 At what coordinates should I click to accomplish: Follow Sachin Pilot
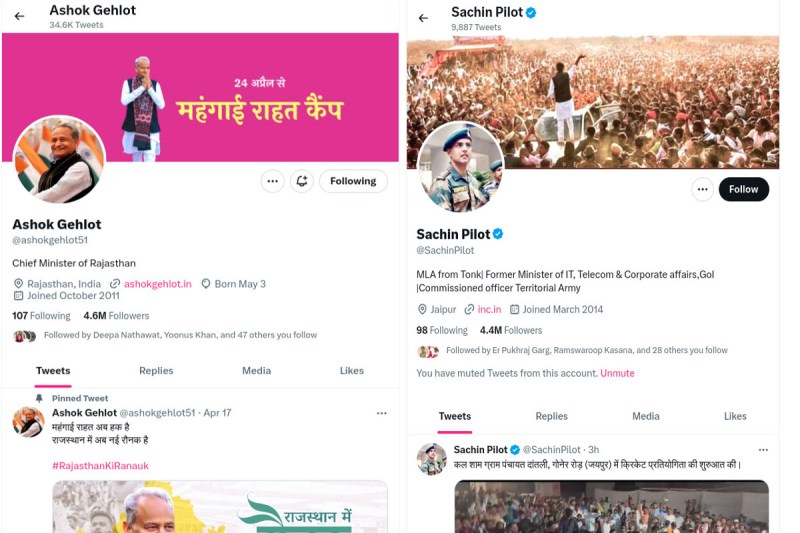743,189
